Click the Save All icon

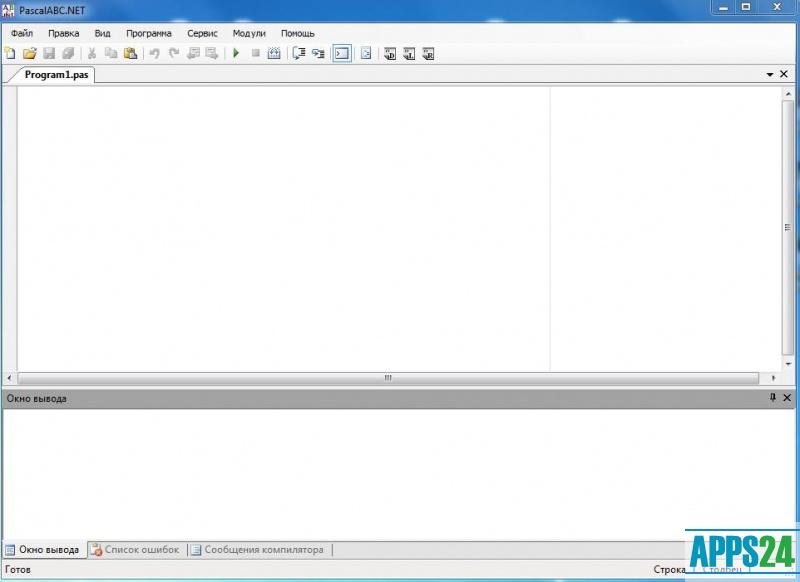point(68,53)
